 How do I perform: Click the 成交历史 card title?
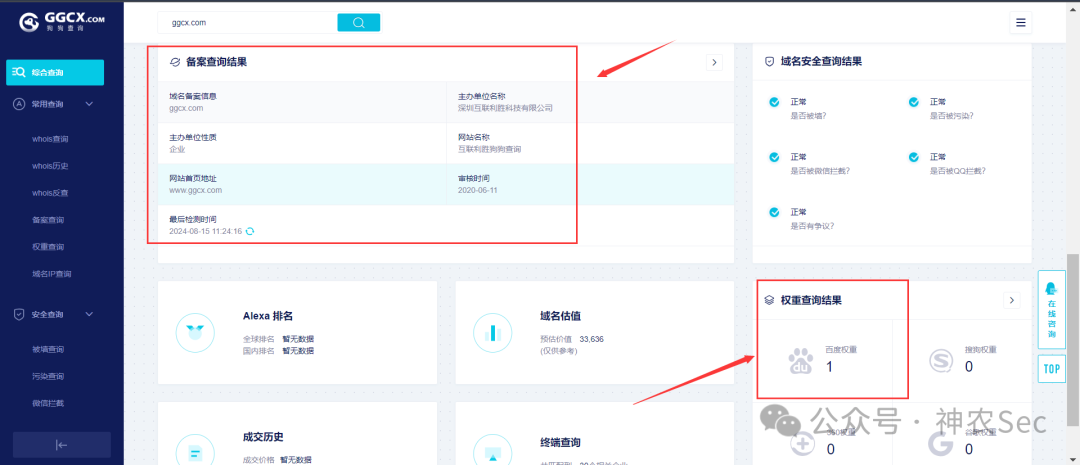(263, 437)
